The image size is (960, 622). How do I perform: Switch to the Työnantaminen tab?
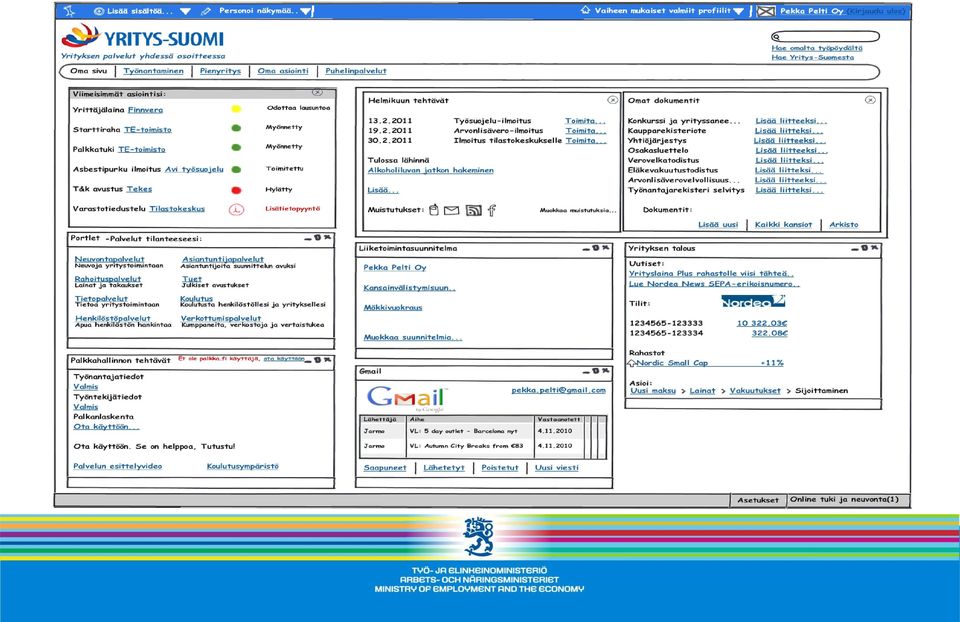pyautogui.click(x=154, y=71)
